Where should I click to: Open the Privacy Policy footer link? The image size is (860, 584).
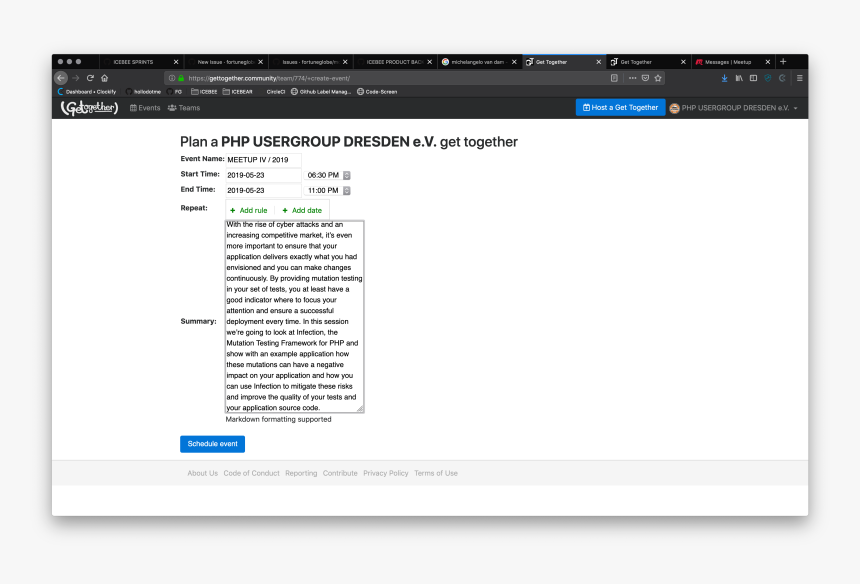click(x=386, y=473)
